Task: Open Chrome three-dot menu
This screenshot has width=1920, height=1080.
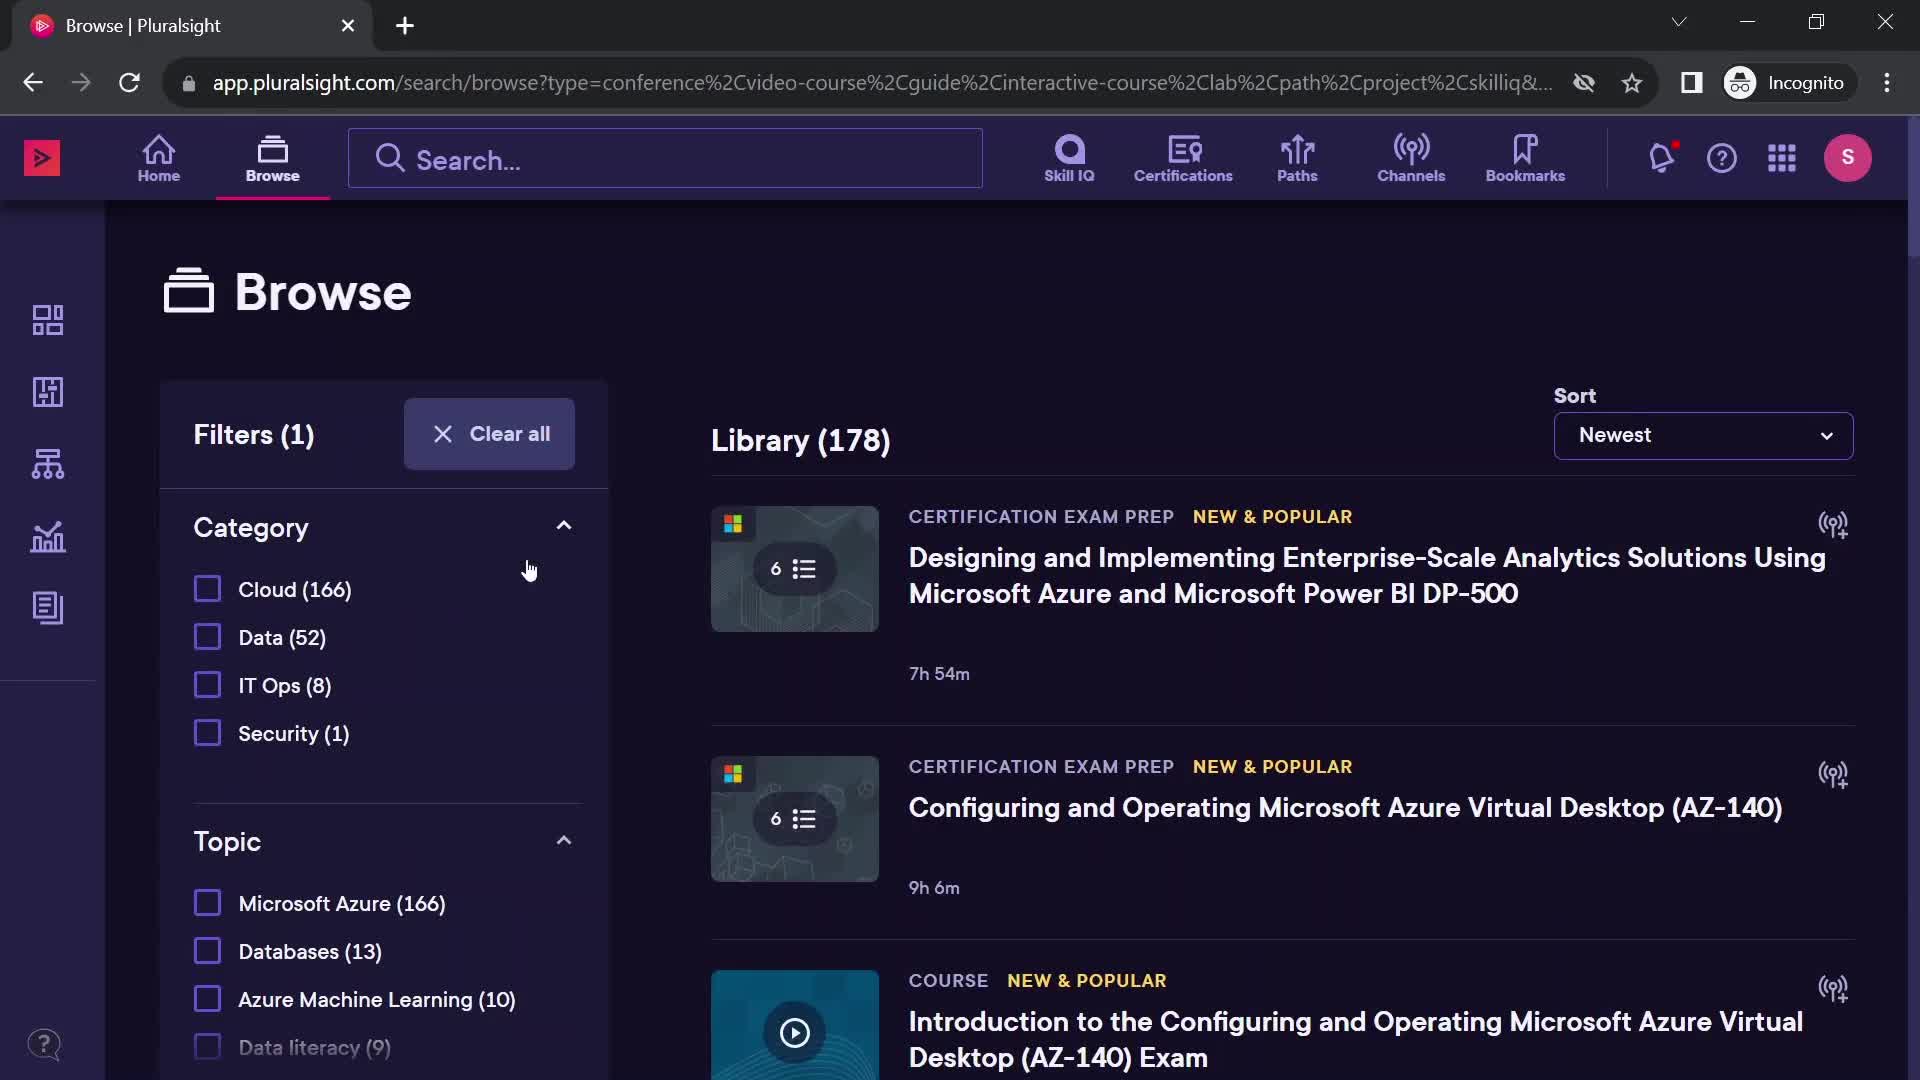Action: click(1887, 83)
